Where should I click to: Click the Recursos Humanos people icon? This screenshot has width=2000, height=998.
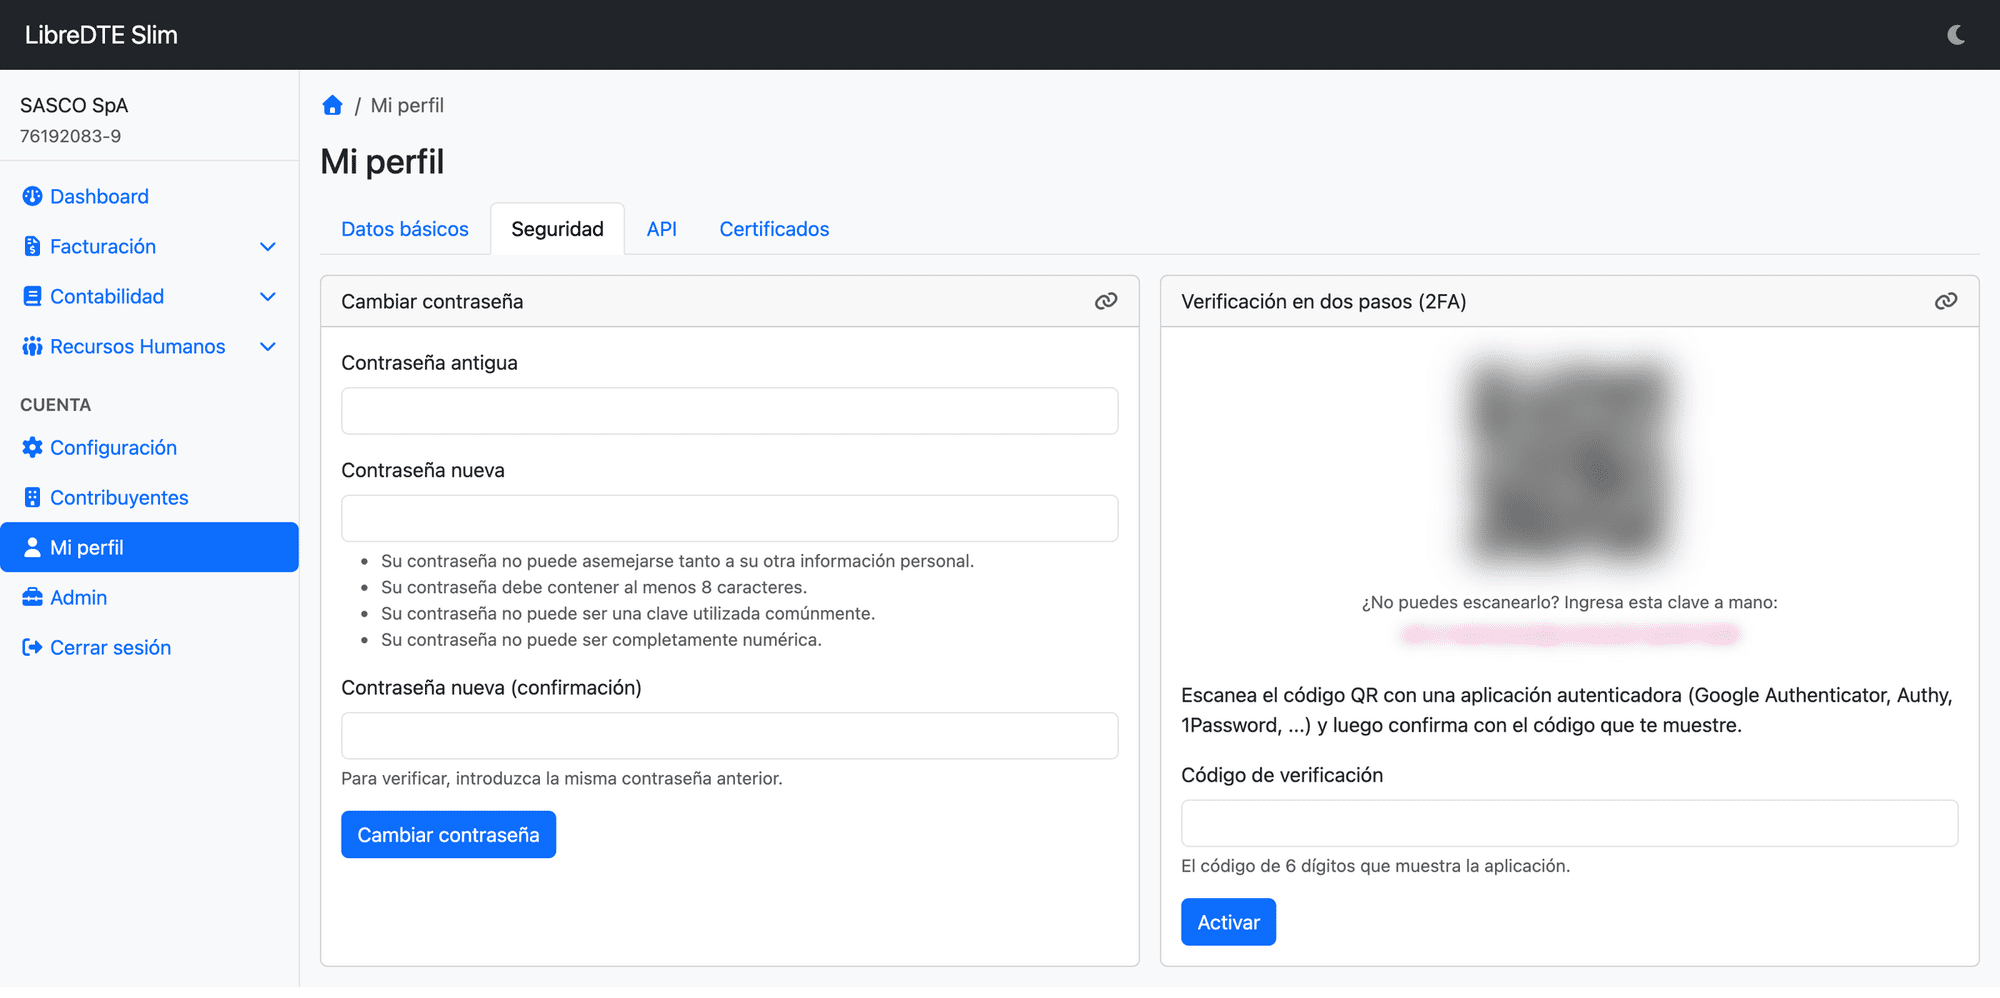(32, 346)
